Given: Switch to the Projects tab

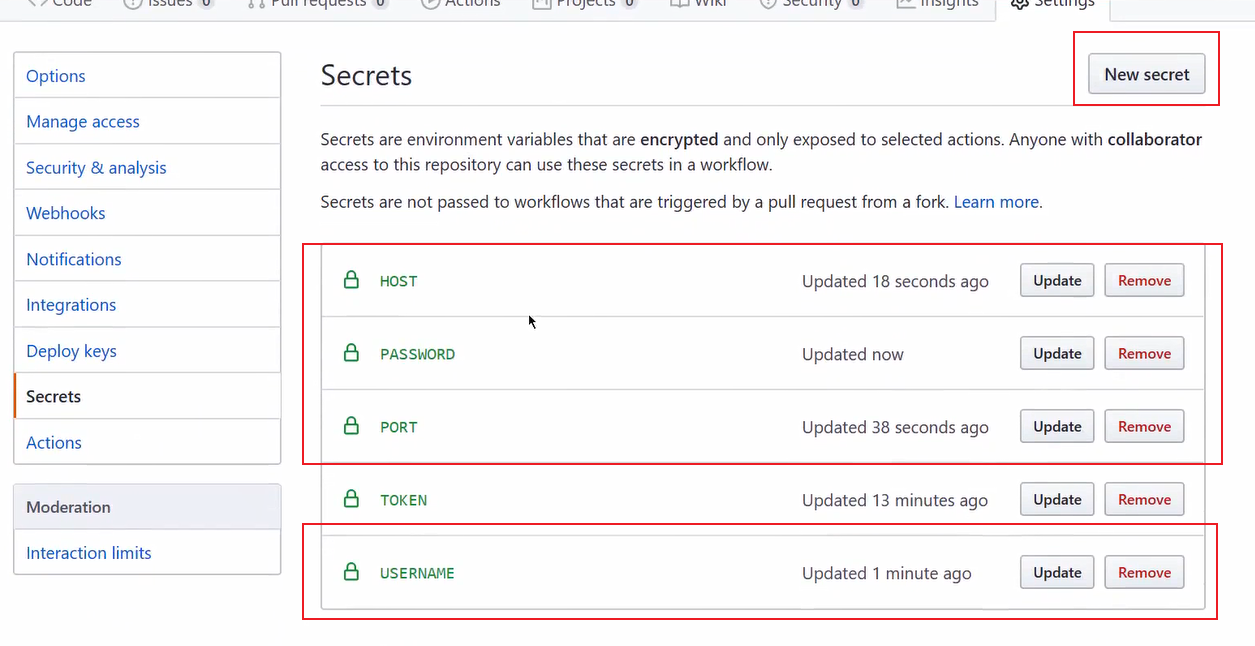Looking at the screenshot, I should tap(586, 6).
